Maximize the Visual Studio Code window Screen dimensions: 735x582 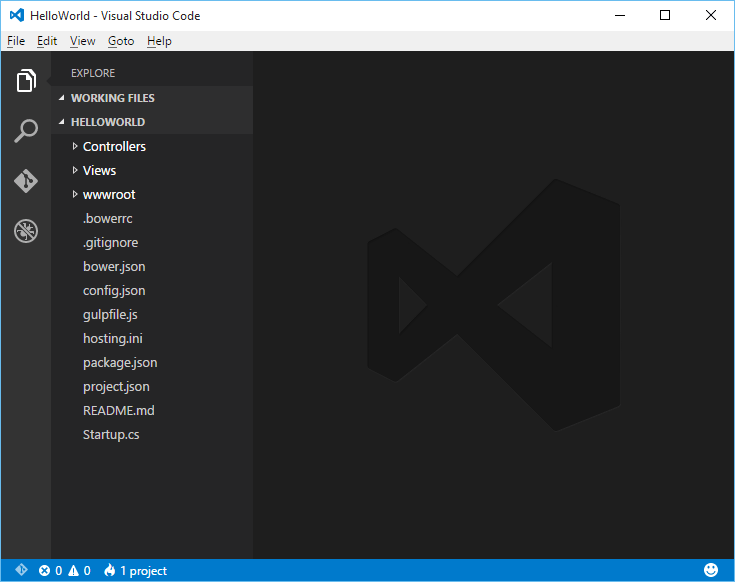click(x=665, y=15)
